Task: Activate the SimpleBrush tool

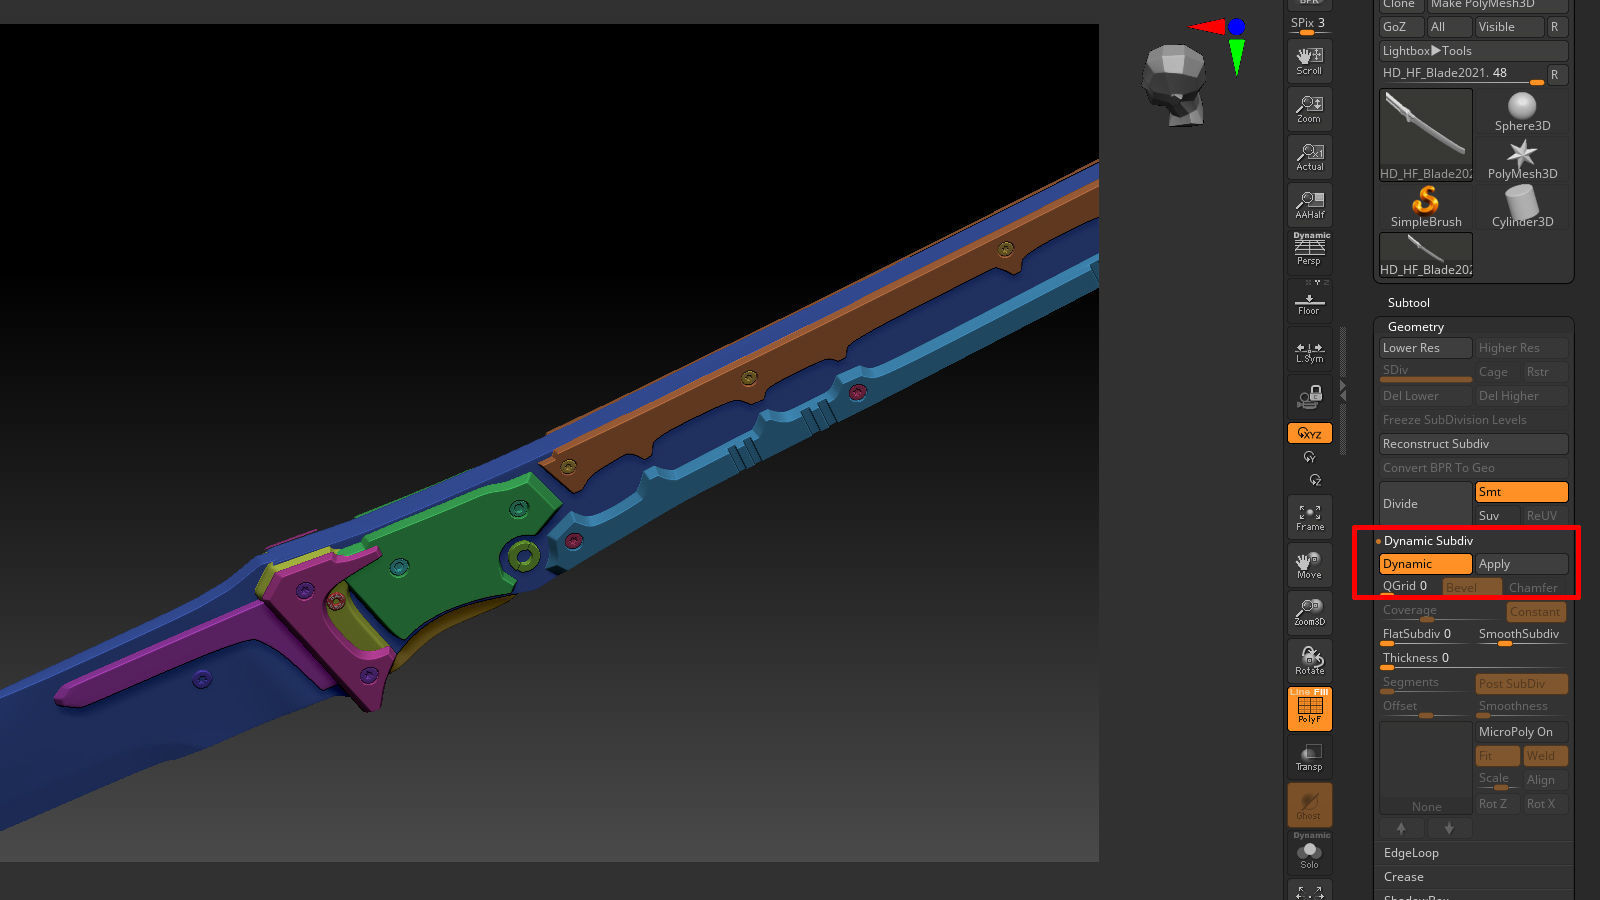Action: click(x=1425, y=205)
